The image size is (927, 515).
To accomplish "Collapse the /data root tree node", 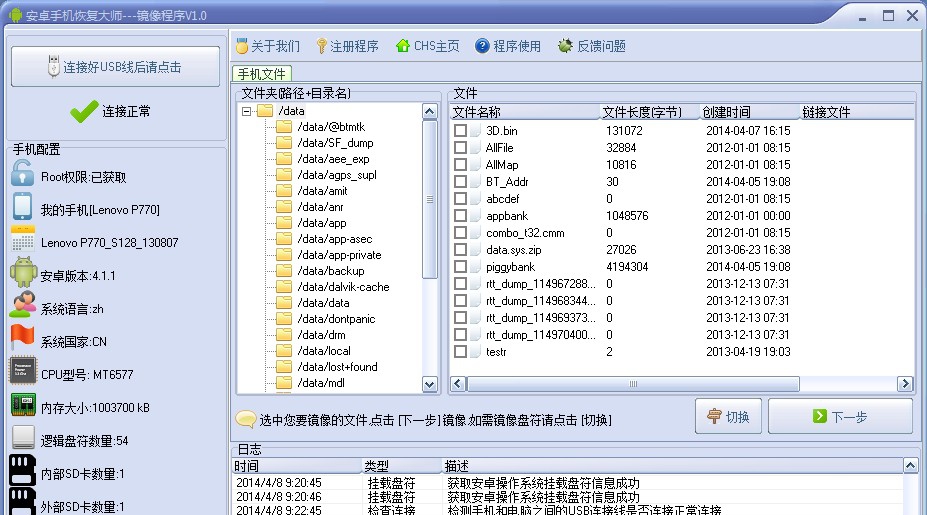I will (246, 111).
